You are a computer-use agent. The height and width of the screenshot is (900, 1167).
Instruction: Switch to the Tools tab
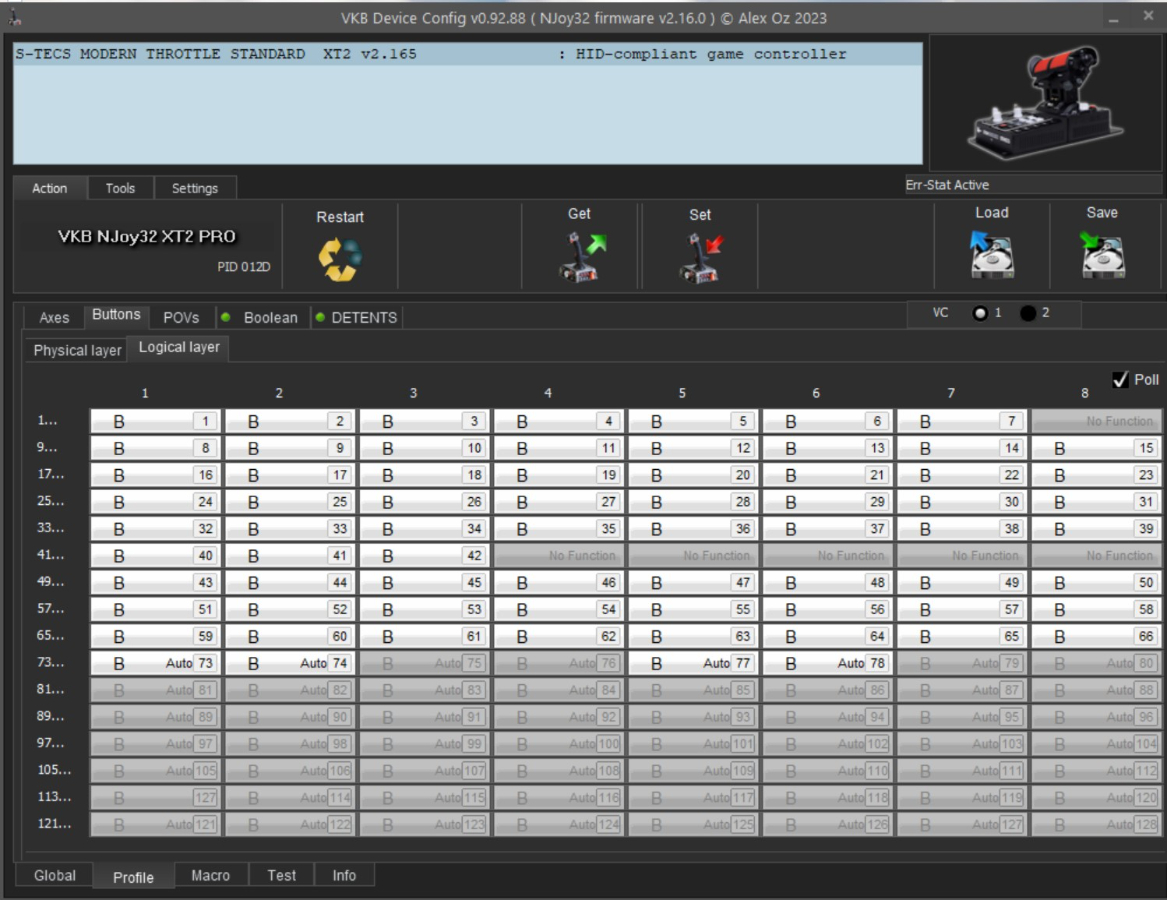[x=121, y=188]
